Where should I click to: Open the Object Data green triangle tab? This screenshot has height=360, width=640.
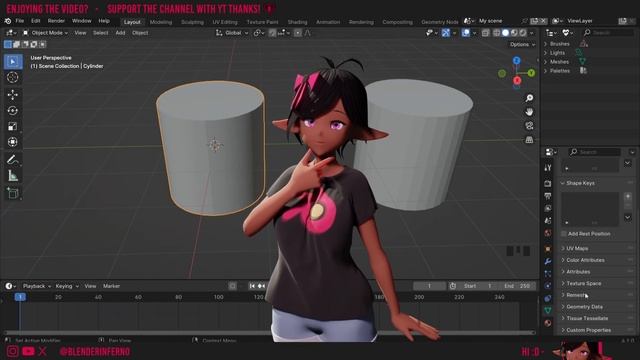[x=548, y=311]
